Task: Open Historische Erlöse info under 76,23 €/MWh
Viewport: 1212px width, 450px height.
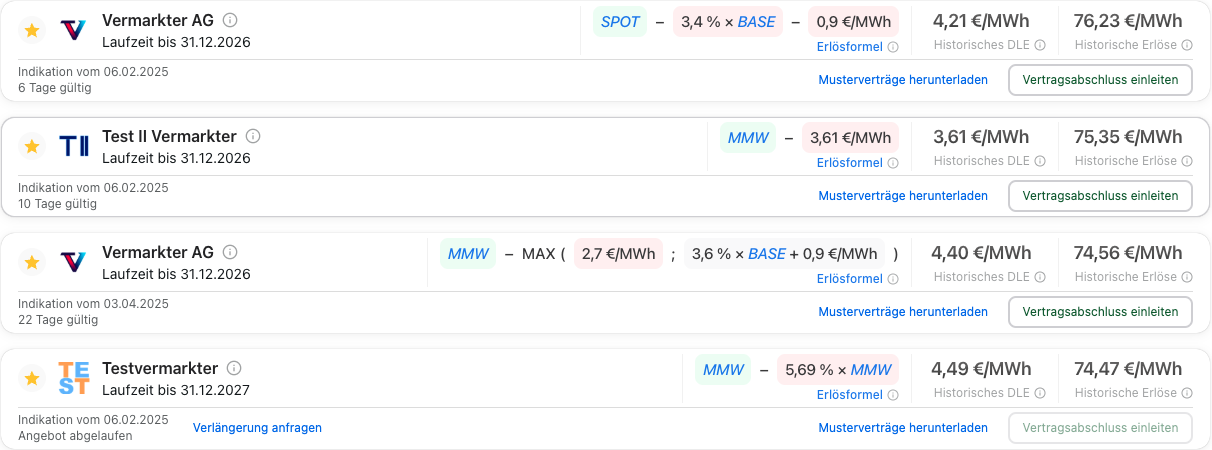Action: [x=1187, y=45]
